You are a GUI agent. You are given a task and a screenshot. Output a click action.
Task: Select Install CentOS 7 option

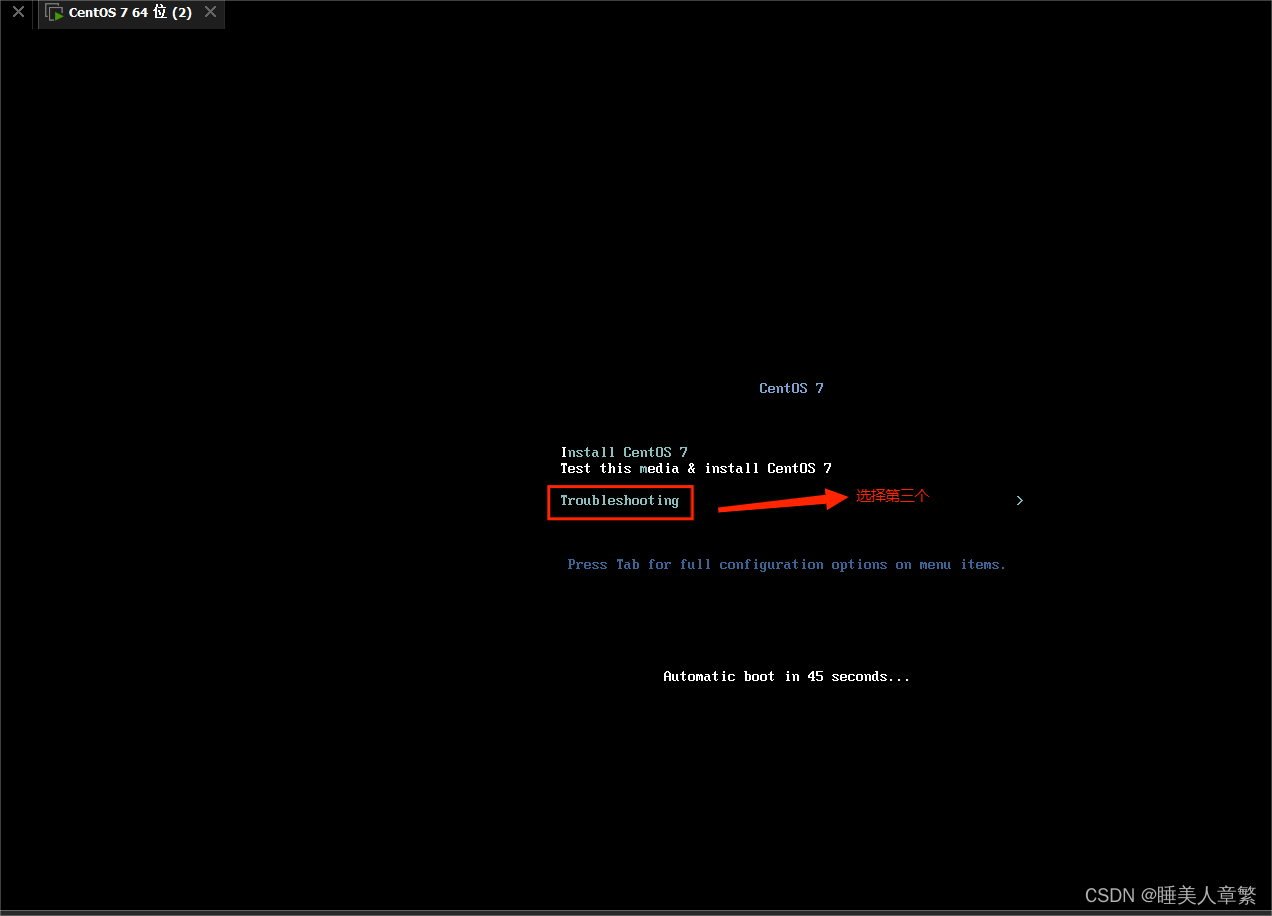pos(623,452)
